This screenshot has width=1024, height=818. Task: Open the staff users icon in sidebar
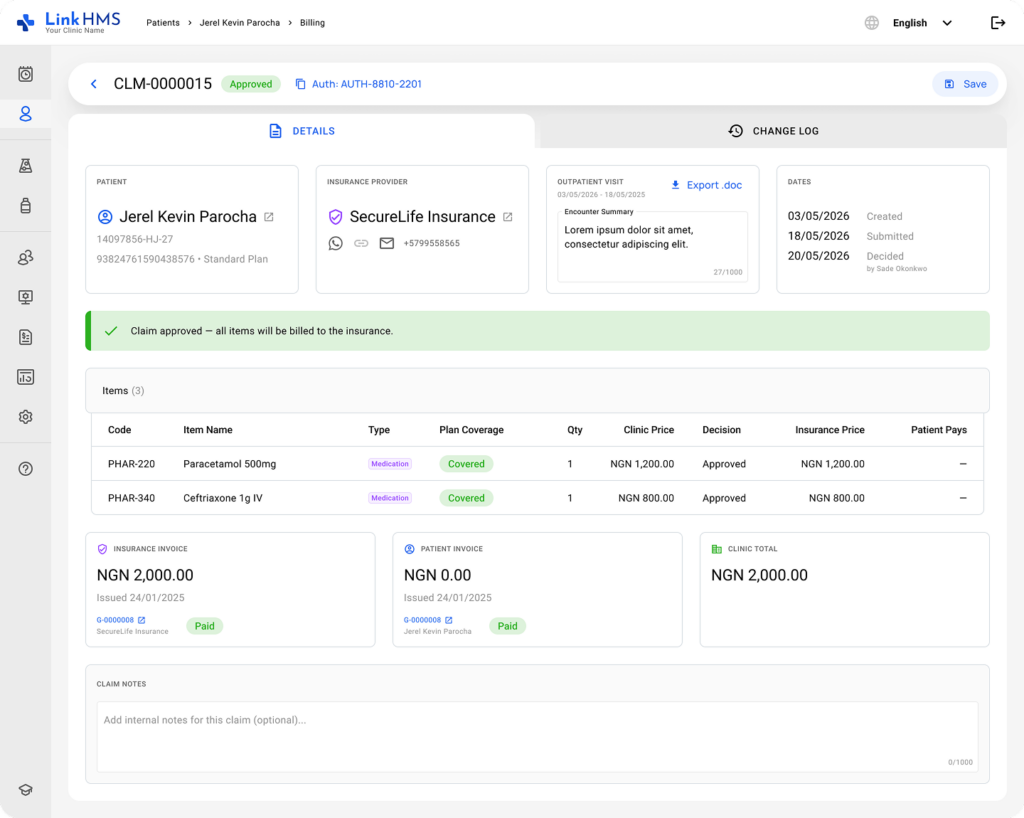click(x=25, y=257)
